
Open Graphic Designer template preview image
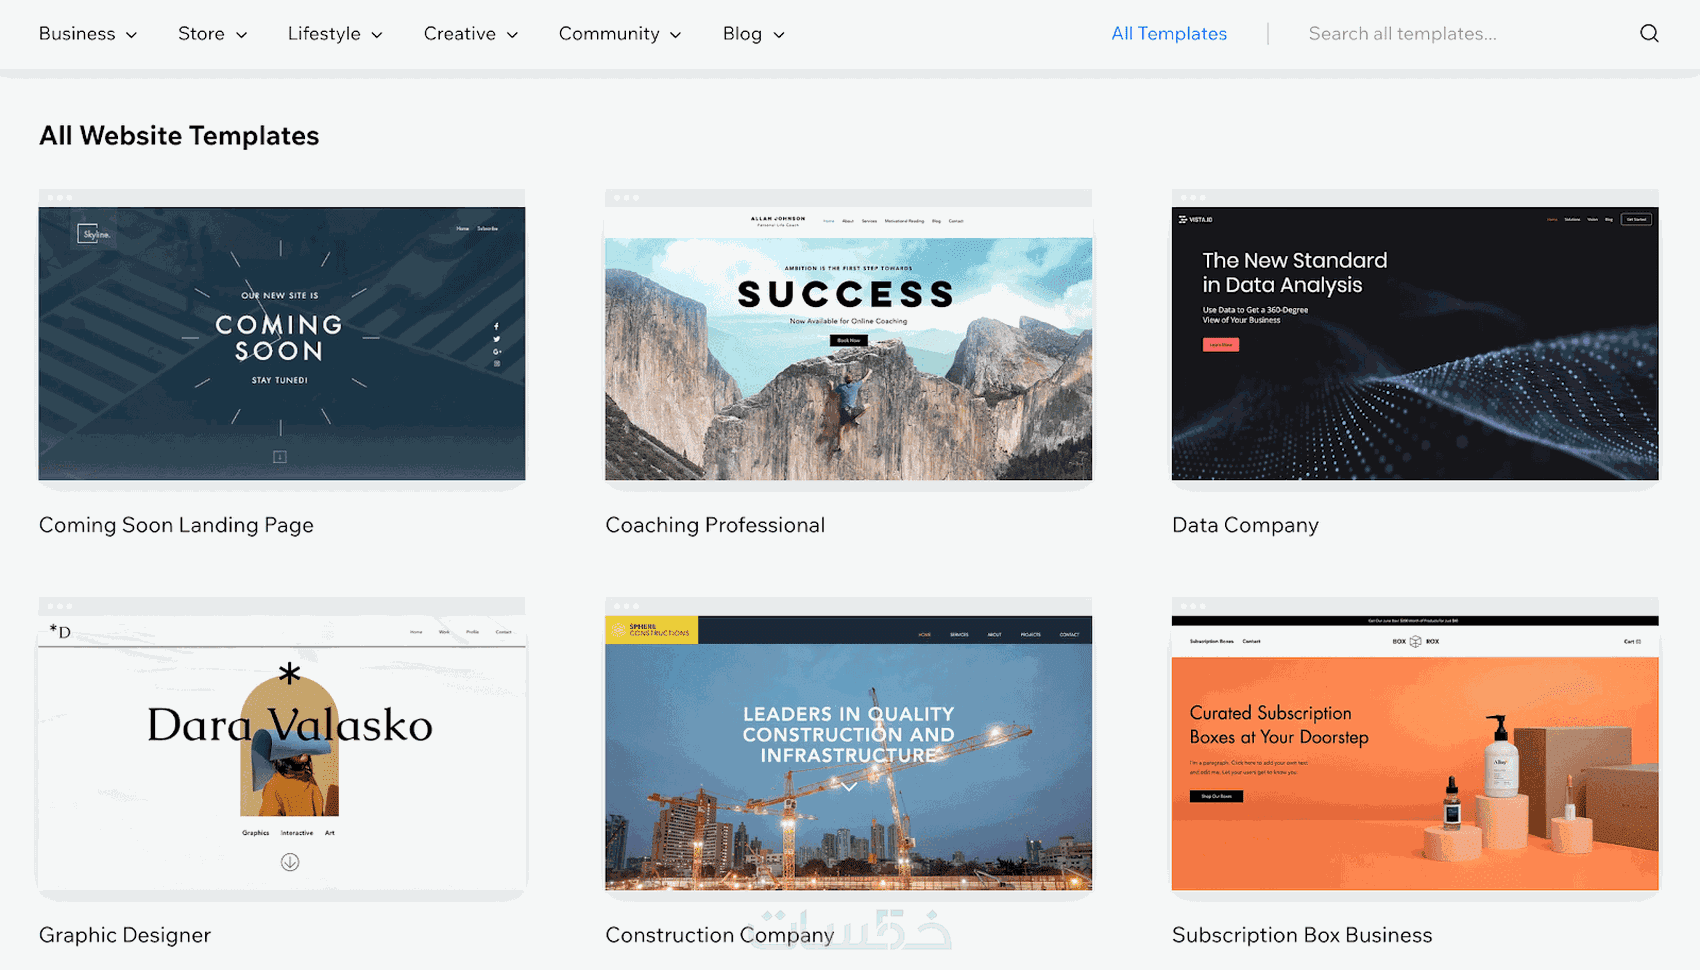[282, 744]
